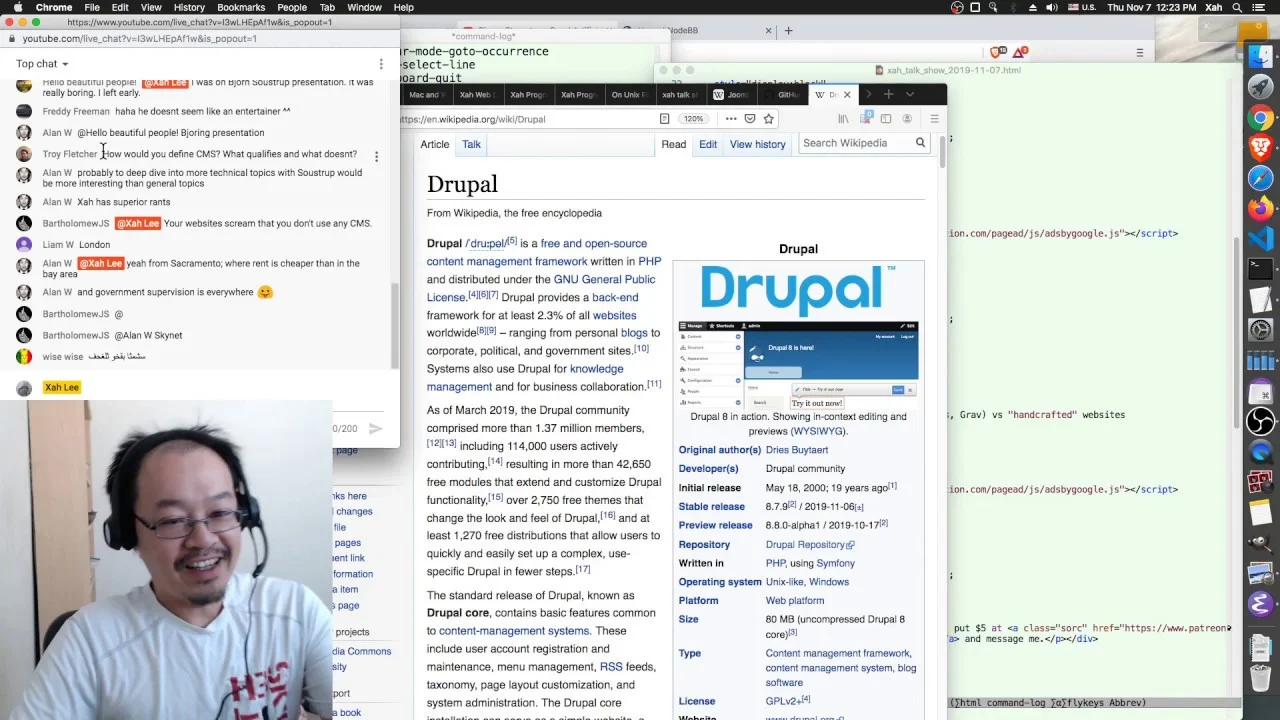Open the live chat options kebab menu
The width and height of the screenshot is (1280, 720).
pyautogui.click(x=381, y=64)
